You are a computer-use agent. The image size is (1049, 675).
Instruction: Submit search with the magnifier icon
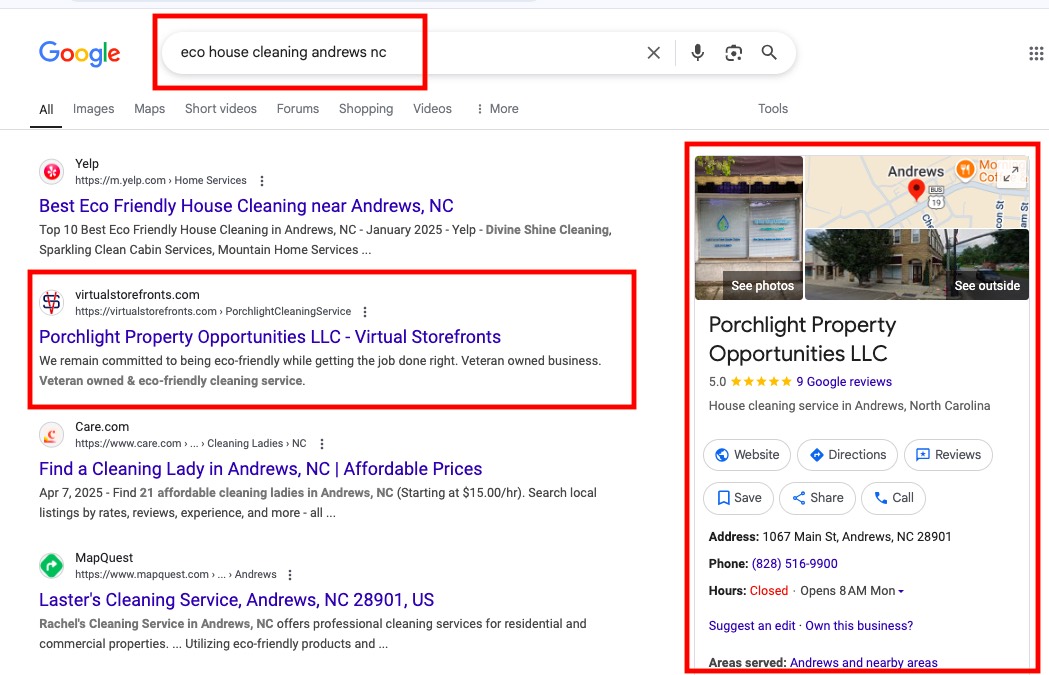point(769,52)
